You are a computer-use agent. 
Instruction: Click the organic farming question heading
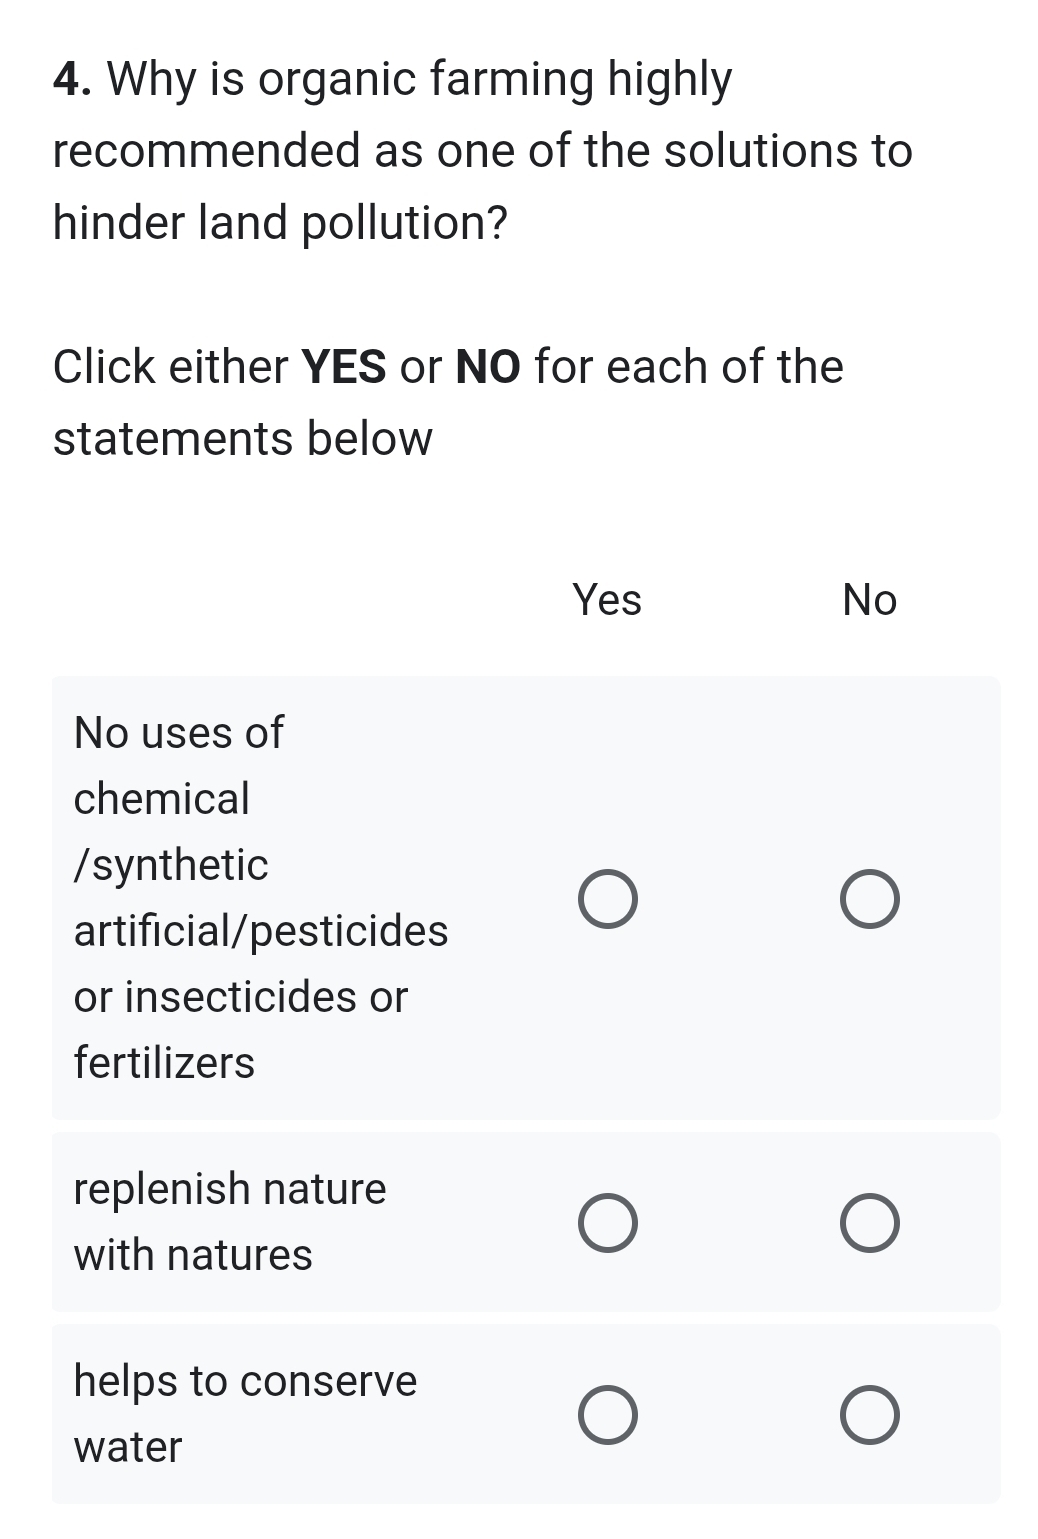pyautogui.click(x=482, y=150)
